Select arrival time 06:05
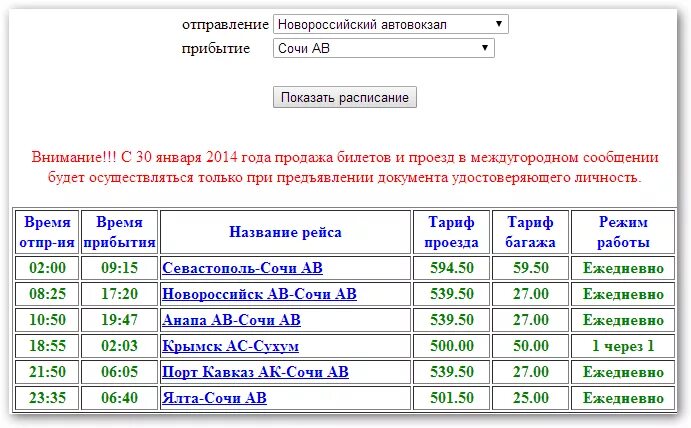 [x=119, y=372]
